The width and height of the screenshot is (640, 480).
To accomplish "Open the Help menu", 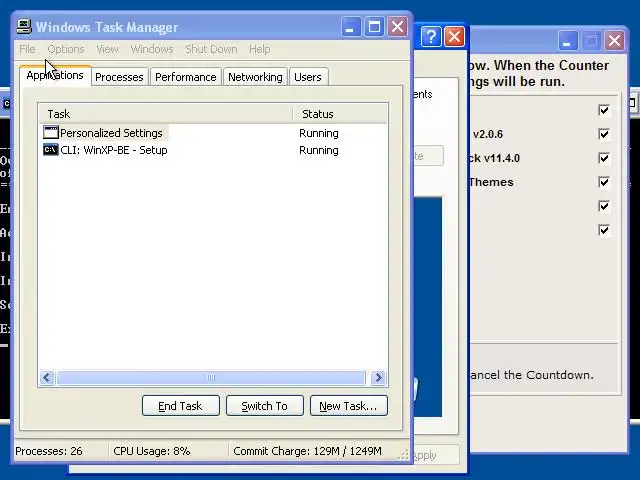I will click(x=260, y=49).
